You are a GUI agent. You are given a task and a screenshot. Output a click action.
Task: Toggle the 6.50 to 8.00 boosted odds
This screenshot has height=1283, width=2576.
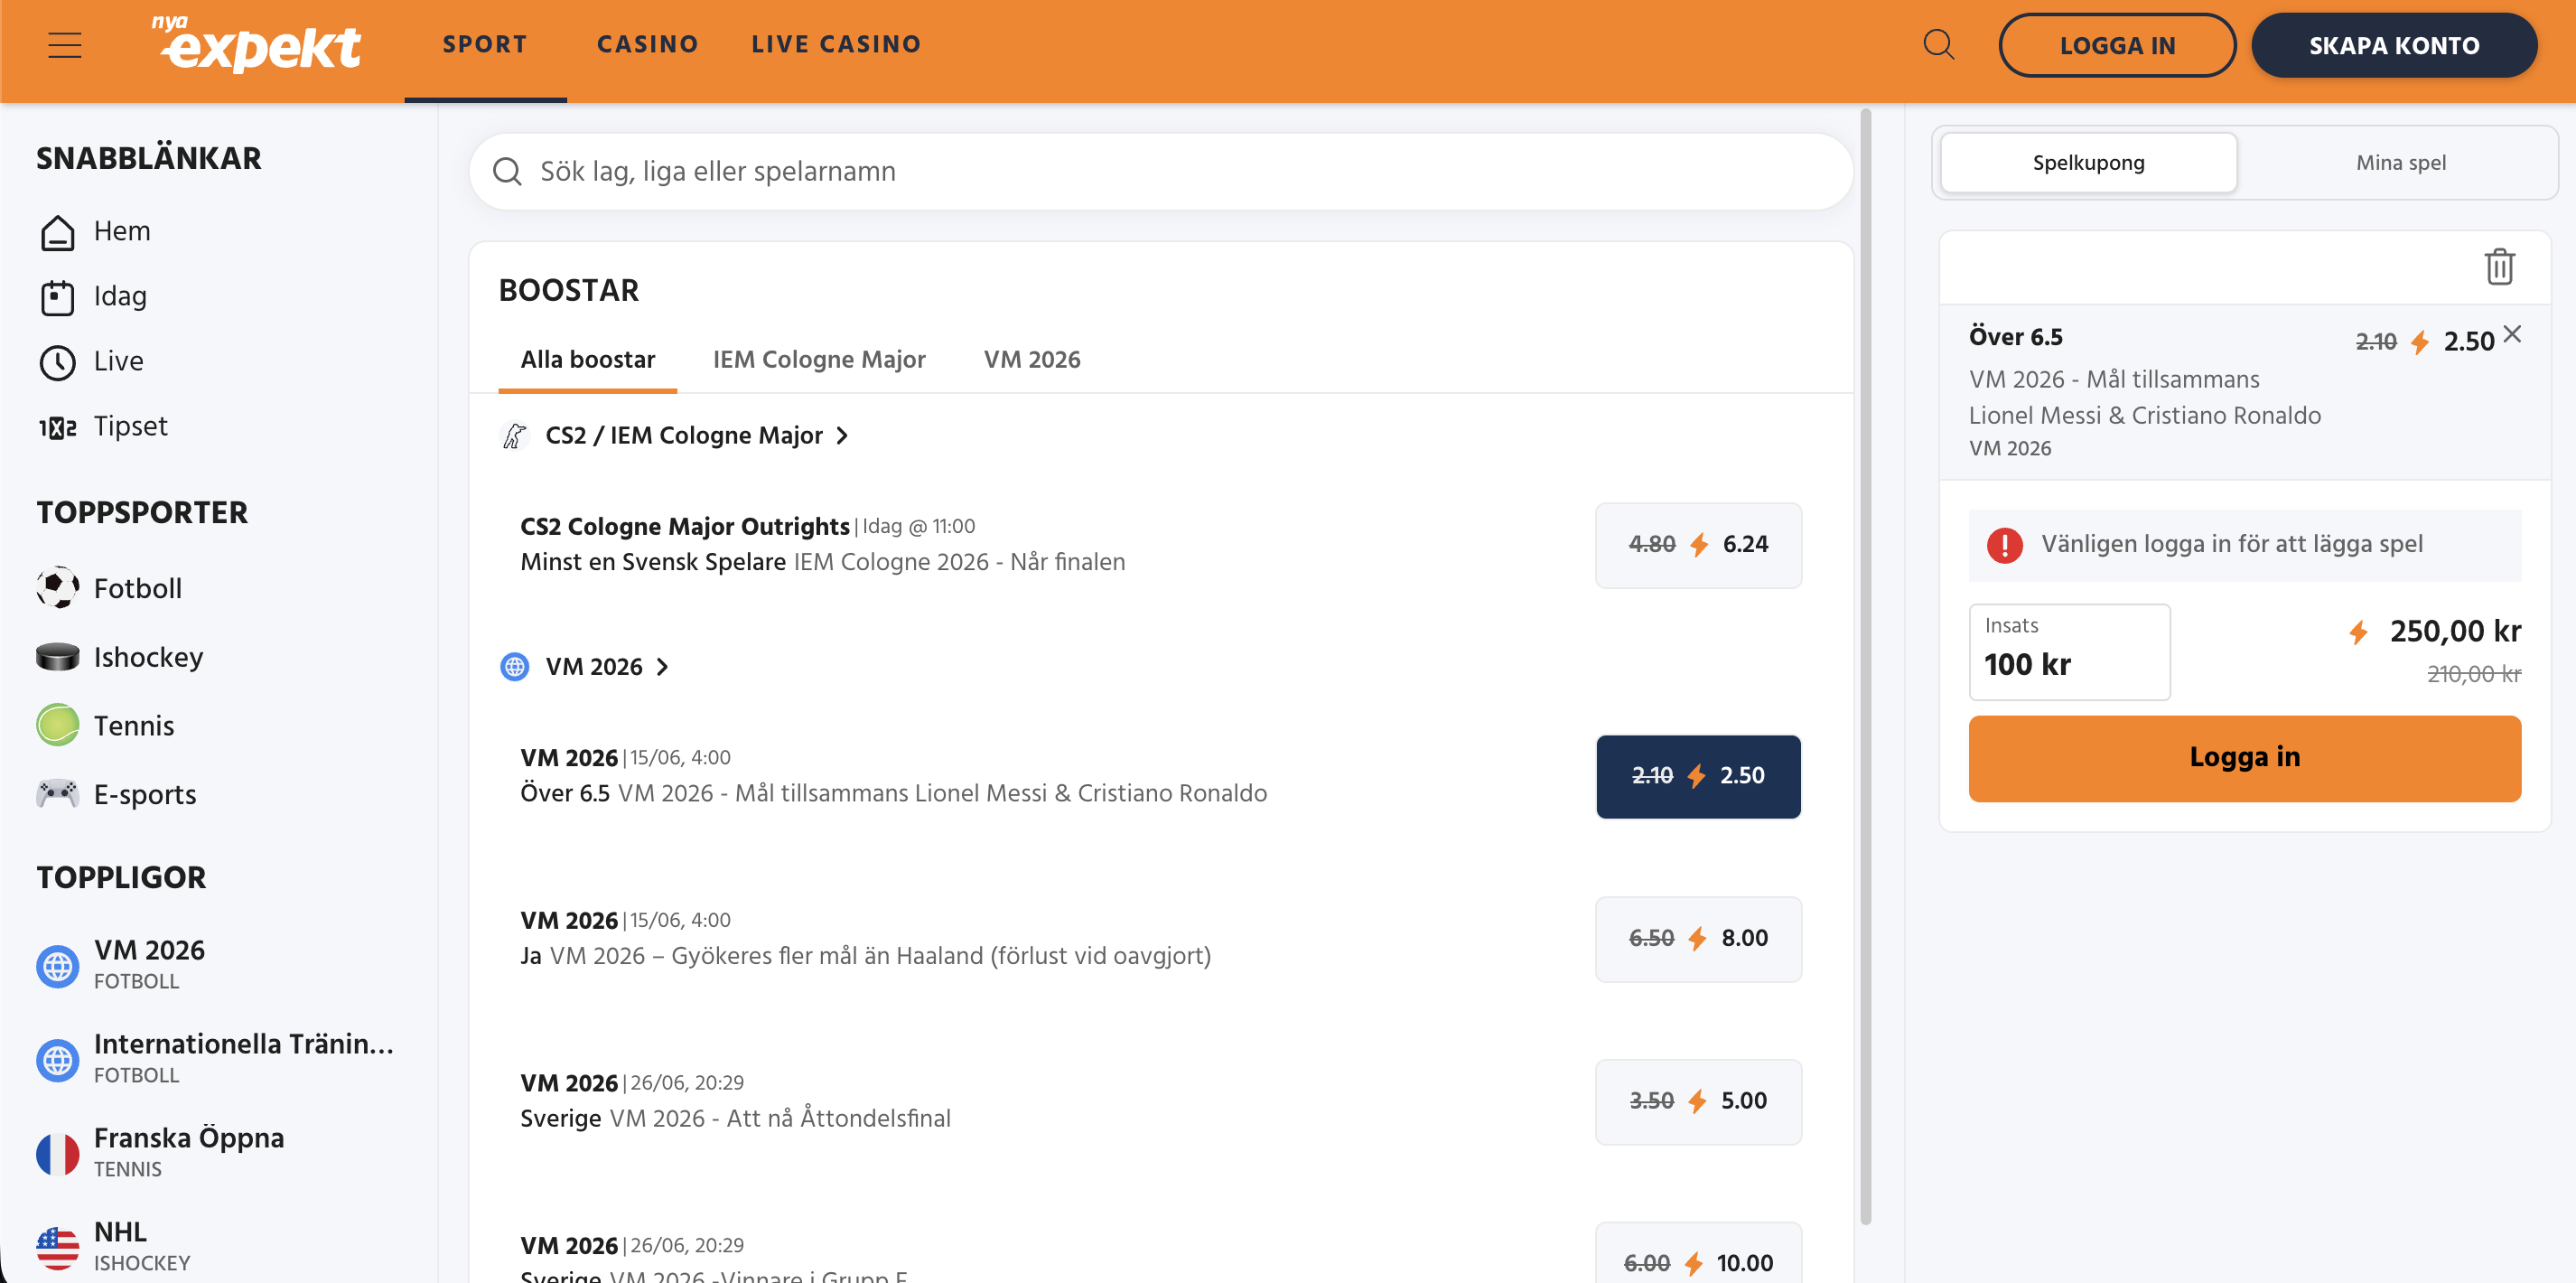click(x=1698, y=939)
